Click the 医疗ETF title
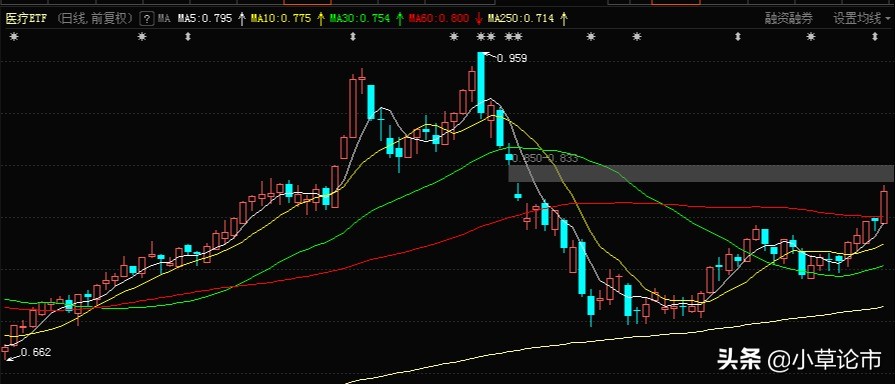Screen dimensions: 895x384 [x=26, y=19]
